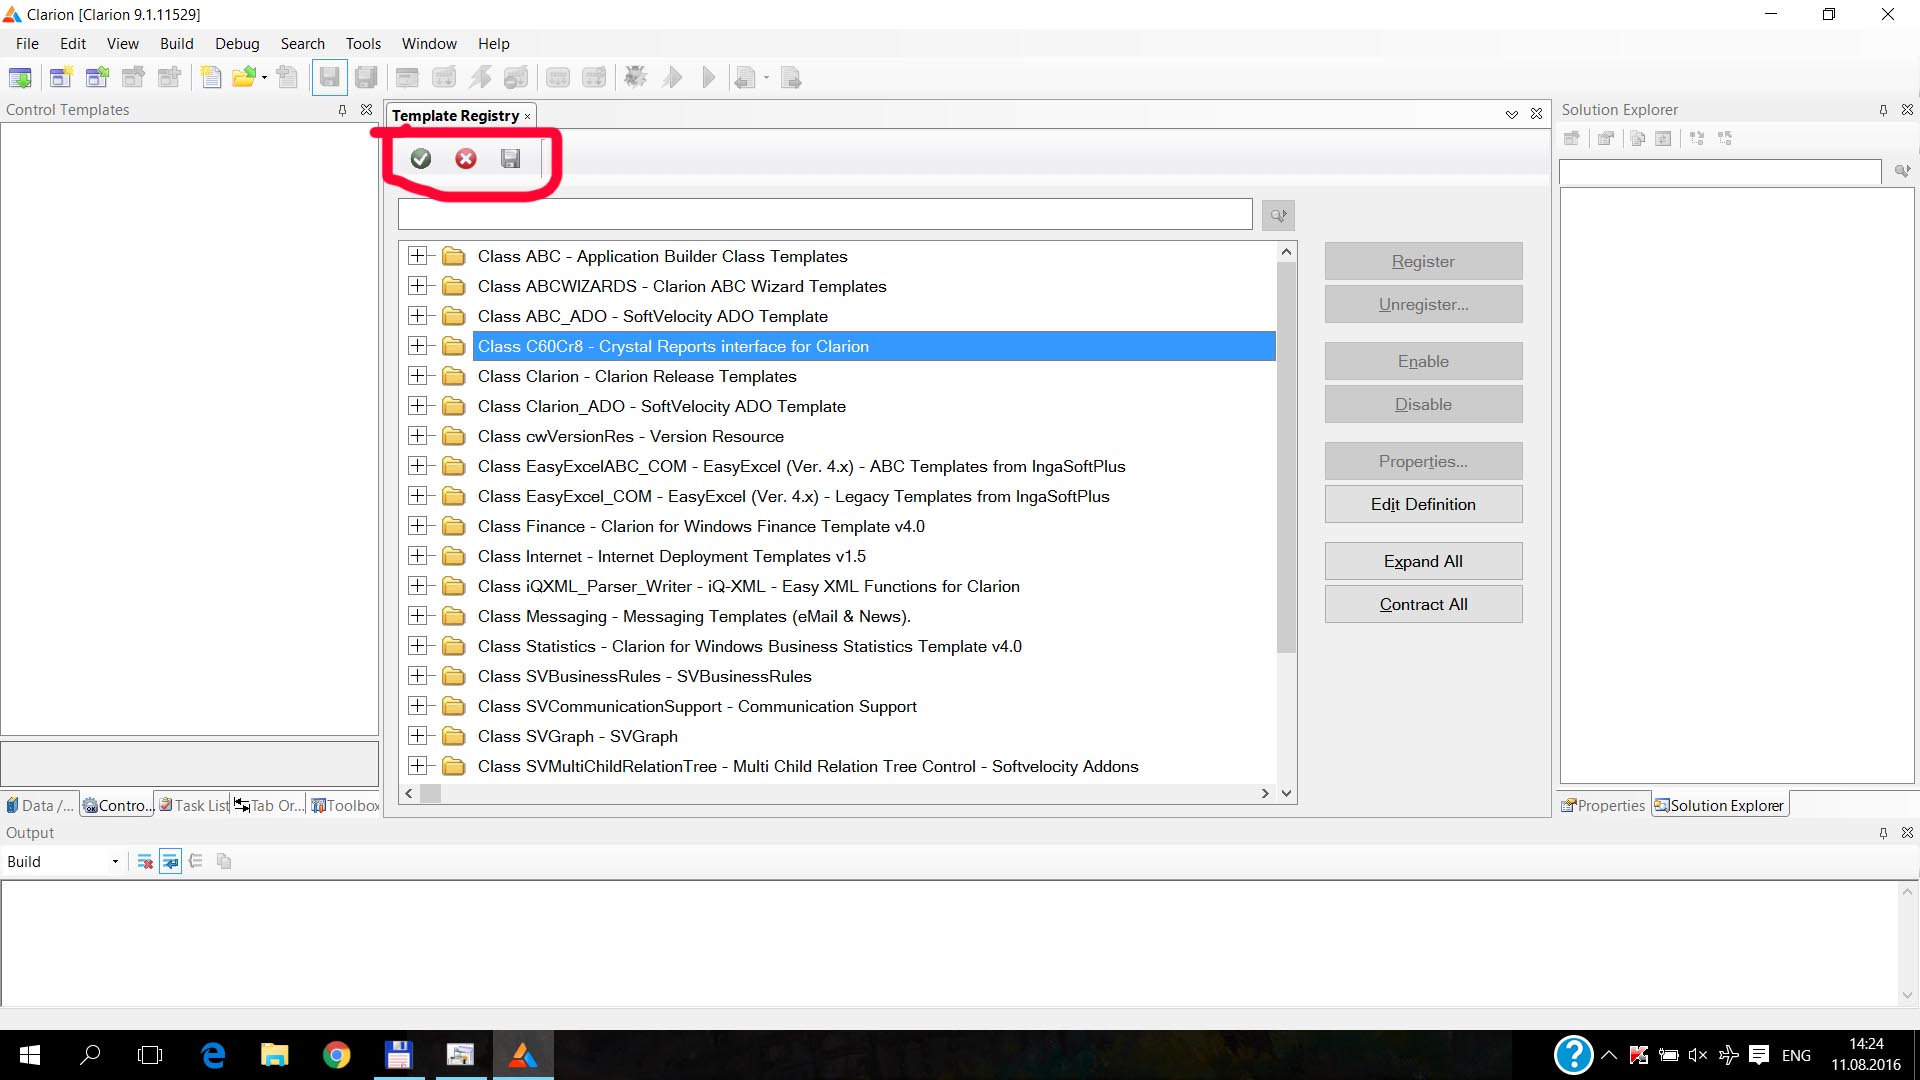Open the Build output source dropdown
Image resolution: width=1920 pixels, height=1080 pixels.
[115, 862]
